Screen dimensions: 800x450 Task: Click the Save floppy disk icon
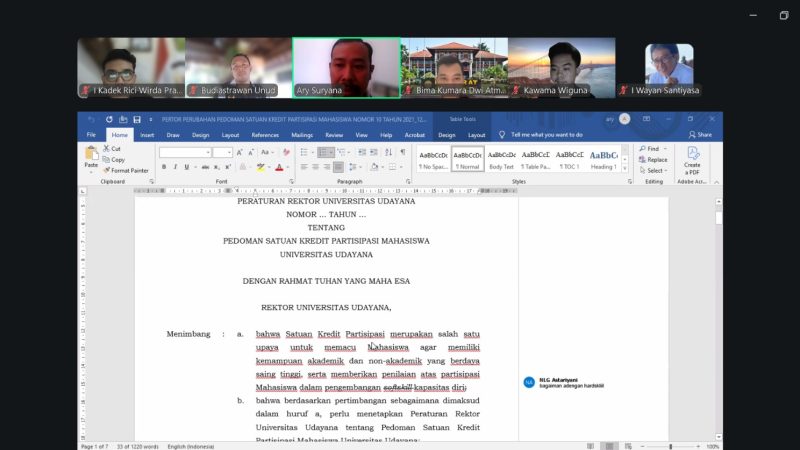point(137,119)
